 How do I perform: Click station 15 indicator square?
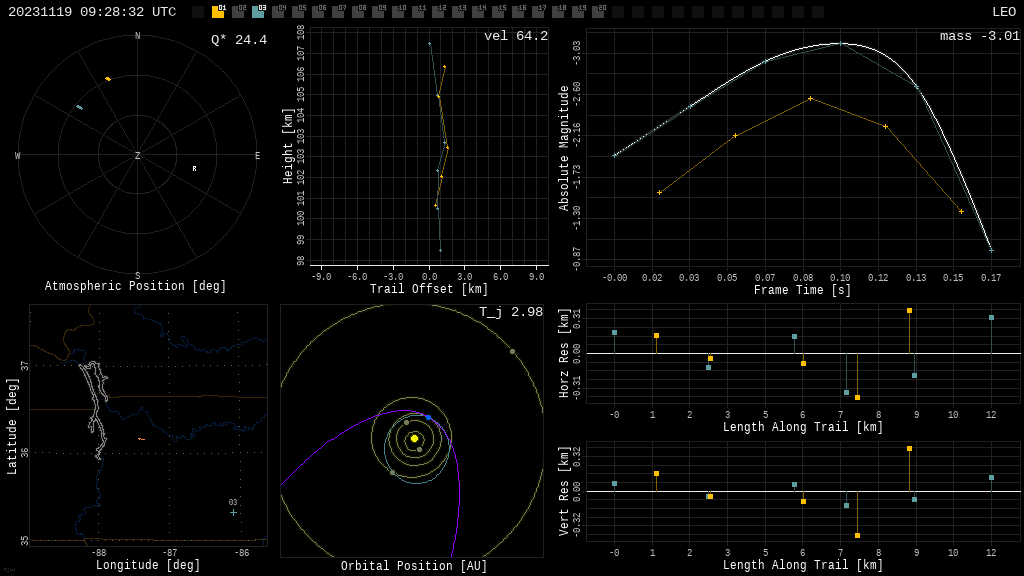pos(498,12)
